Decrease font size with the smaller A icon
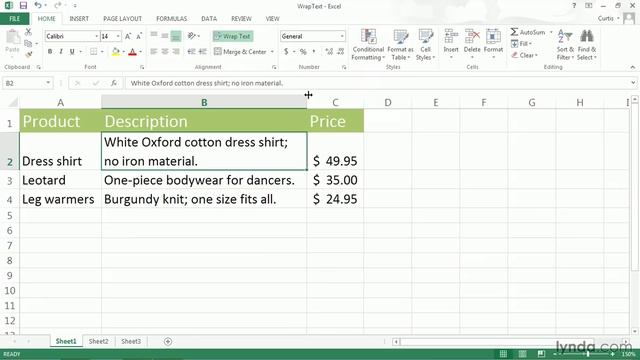The height and width of the screenshot is (360, 640). tap(139, 36)
